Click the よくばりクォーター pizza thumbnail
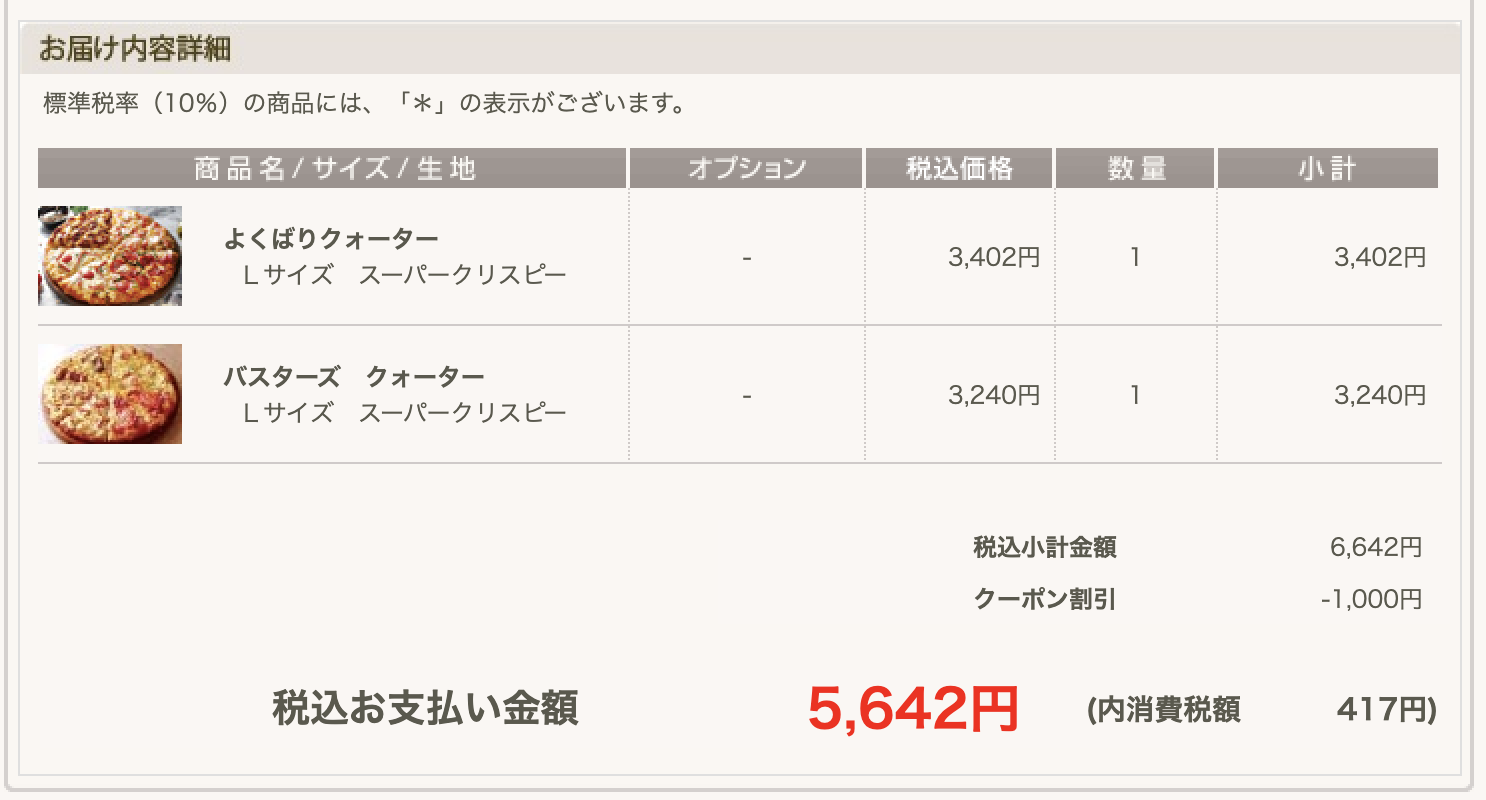Viewport: 1486px width, 800px height. [110, 256]
